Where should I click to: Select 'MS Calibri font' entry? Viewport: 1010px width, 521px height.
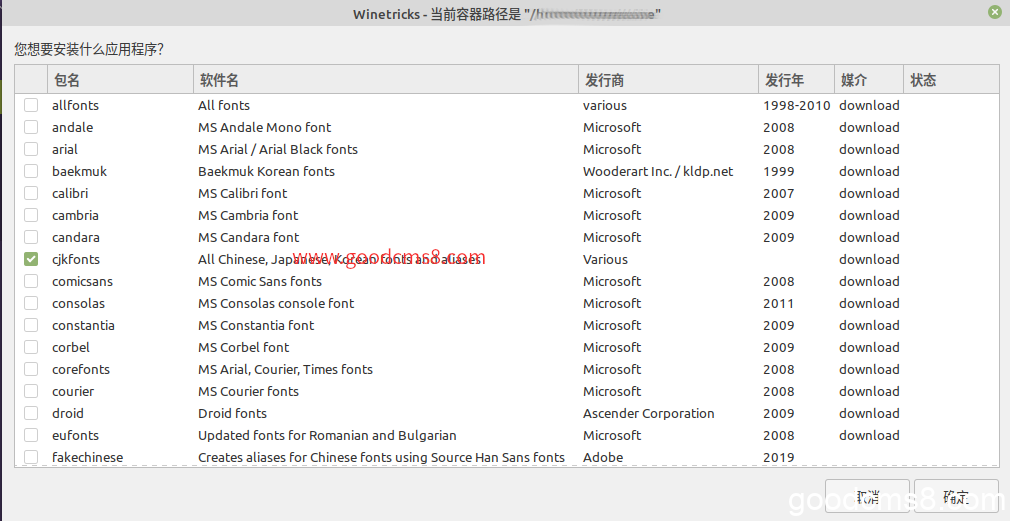[x=242, y=193]
